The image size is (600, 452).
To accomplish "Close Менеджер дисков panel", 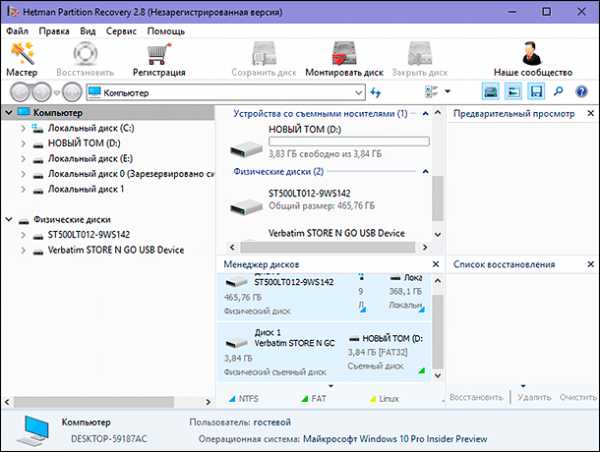I will [435, 264].
